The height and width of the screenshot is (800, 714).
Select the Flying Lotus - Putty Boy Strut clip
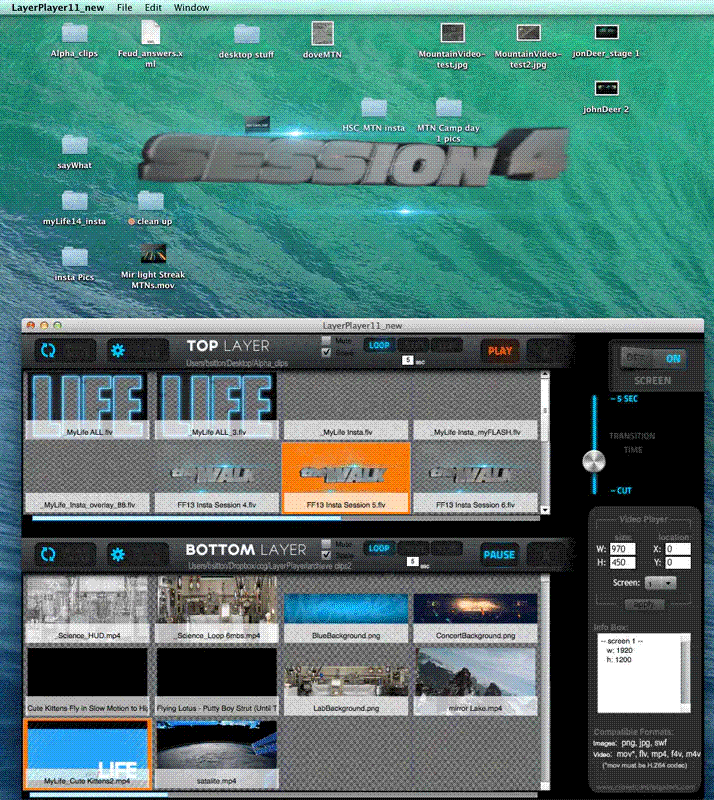[217, 682]
